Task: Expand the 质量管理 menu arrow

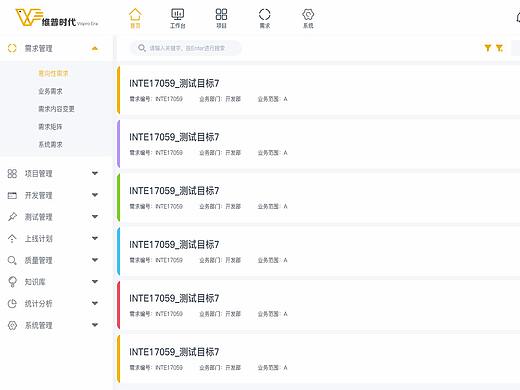Action: [95, 260]
